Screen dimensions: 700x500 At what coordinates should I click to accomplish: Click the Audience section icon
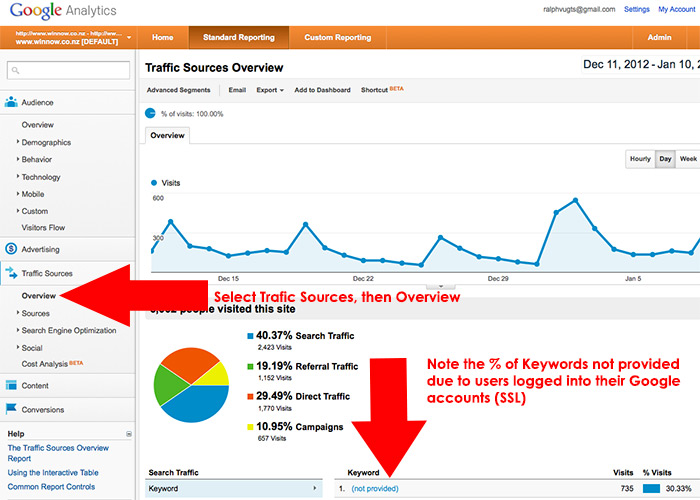11,102
